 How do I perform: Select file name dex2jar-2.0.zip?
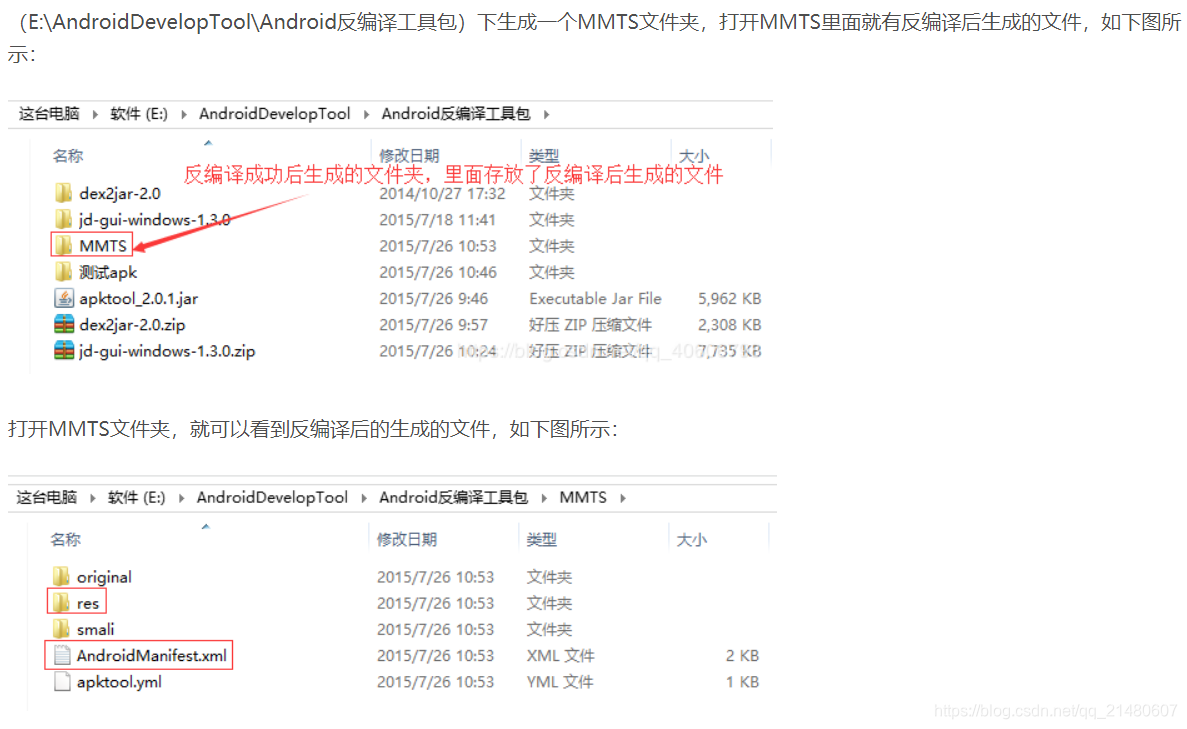pos(132,325)
